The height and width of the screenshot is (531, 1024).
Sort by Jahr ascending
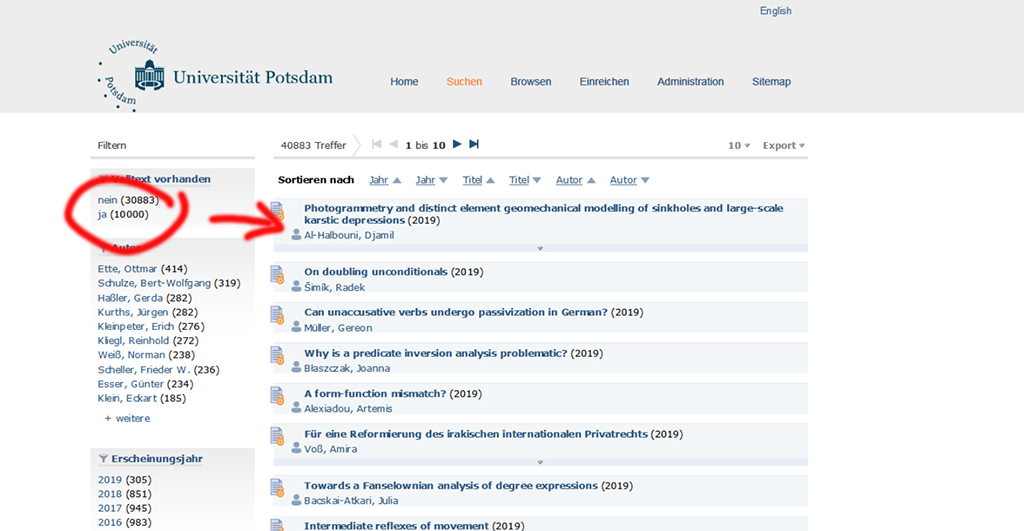[x=385, y=181]
